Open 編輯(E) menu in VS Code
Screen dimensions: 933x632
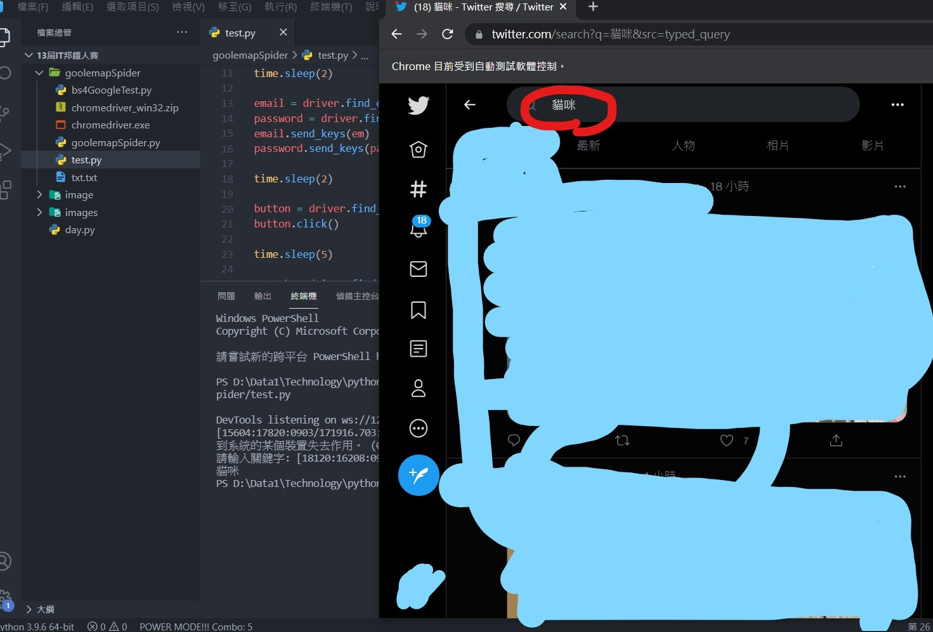pos(77,7)
